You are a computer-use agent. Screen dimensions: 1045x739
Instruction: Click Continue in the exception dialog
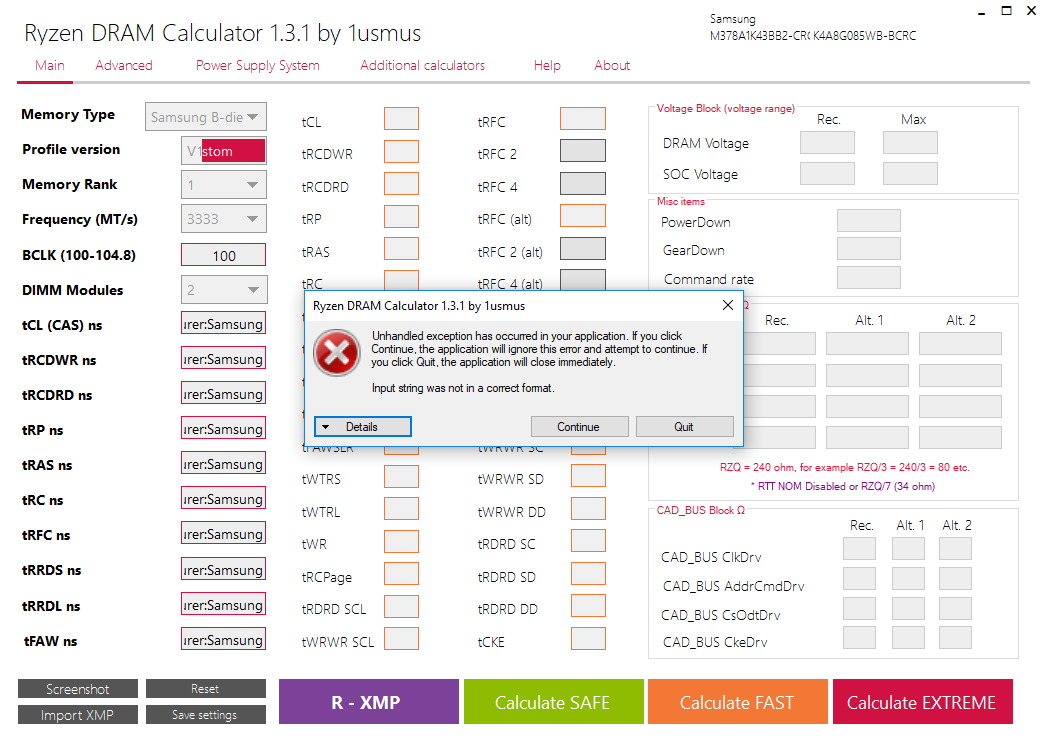(x=579, y=426)
